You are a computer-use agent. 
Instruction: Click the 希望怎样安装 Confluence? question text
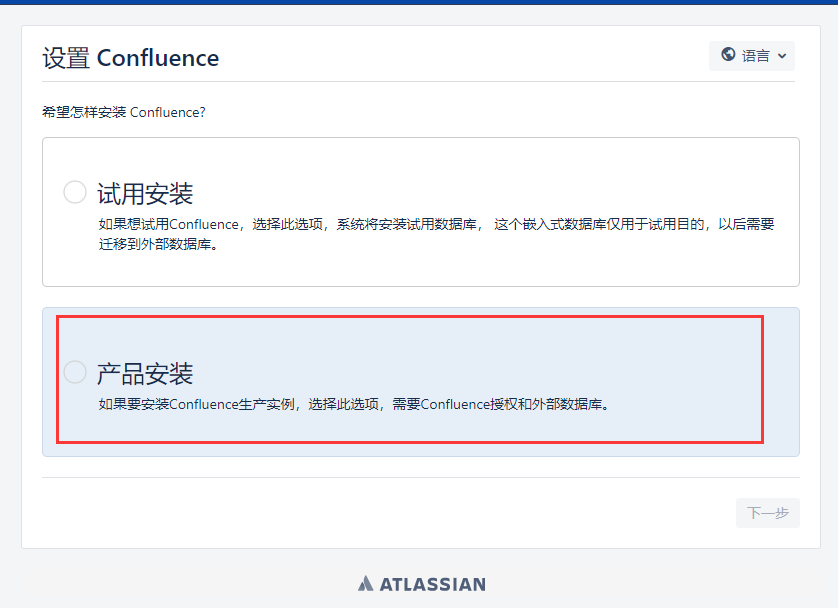click(x=124, y=112)
